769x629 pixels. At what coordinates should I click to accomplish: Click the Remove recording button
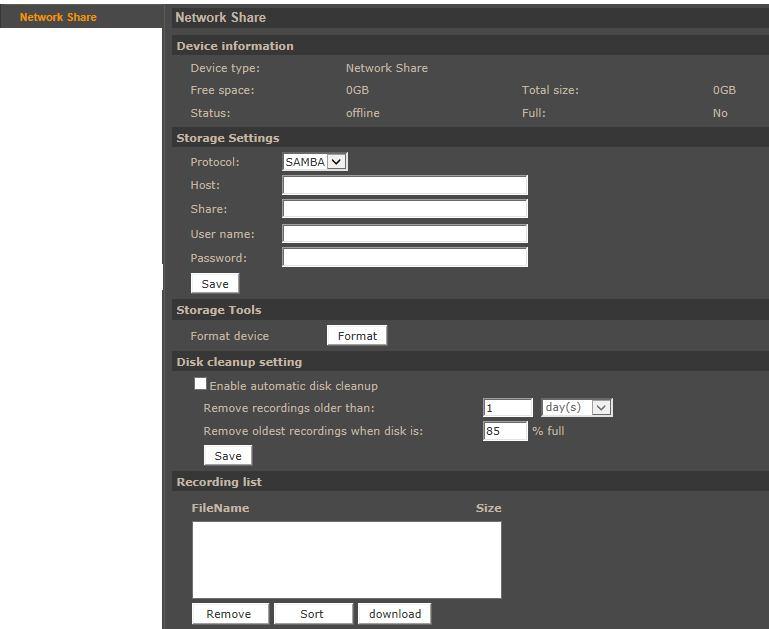click(x=230, y=614)
